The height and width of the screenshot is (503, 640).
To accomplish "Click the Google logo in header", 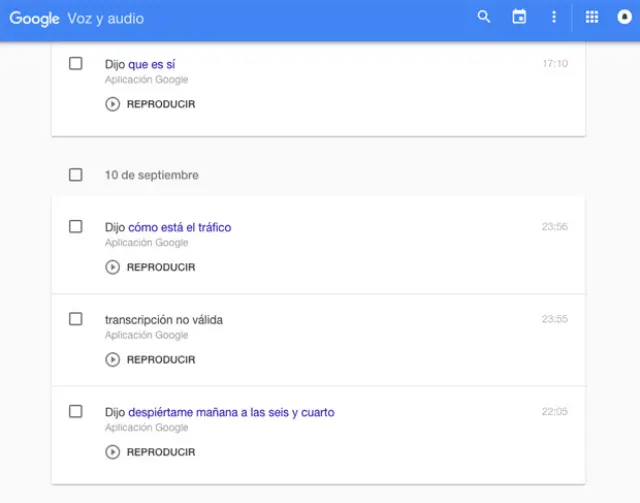I will point(35,18).
